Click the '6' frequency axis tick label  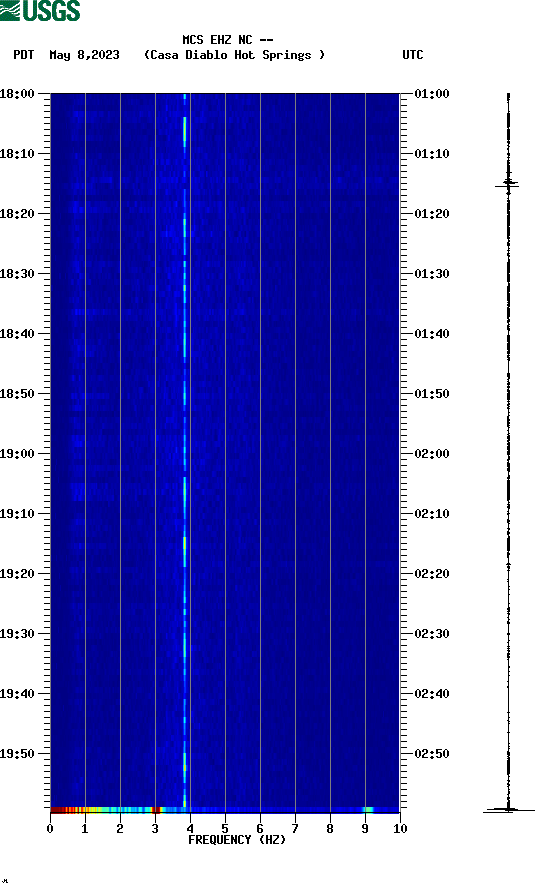(x=260, y=828)
